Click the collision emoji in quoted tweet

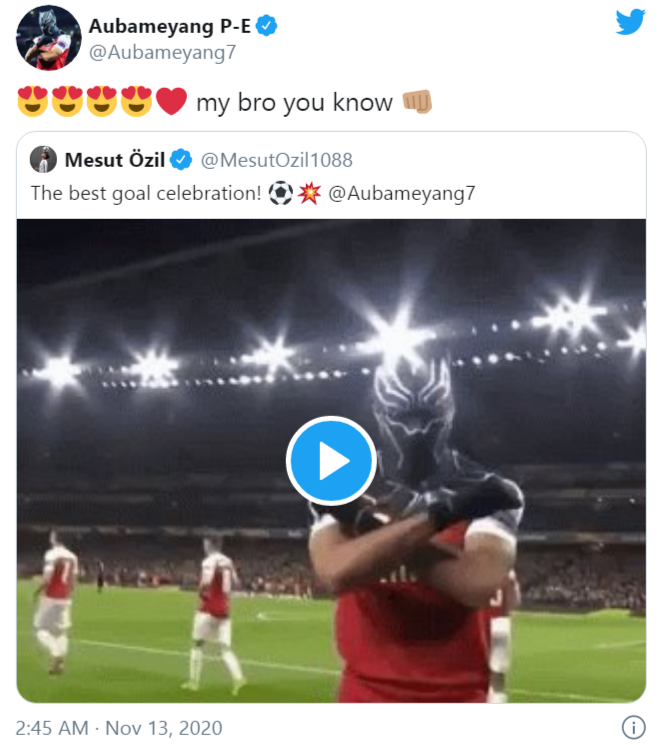[309, 192]
